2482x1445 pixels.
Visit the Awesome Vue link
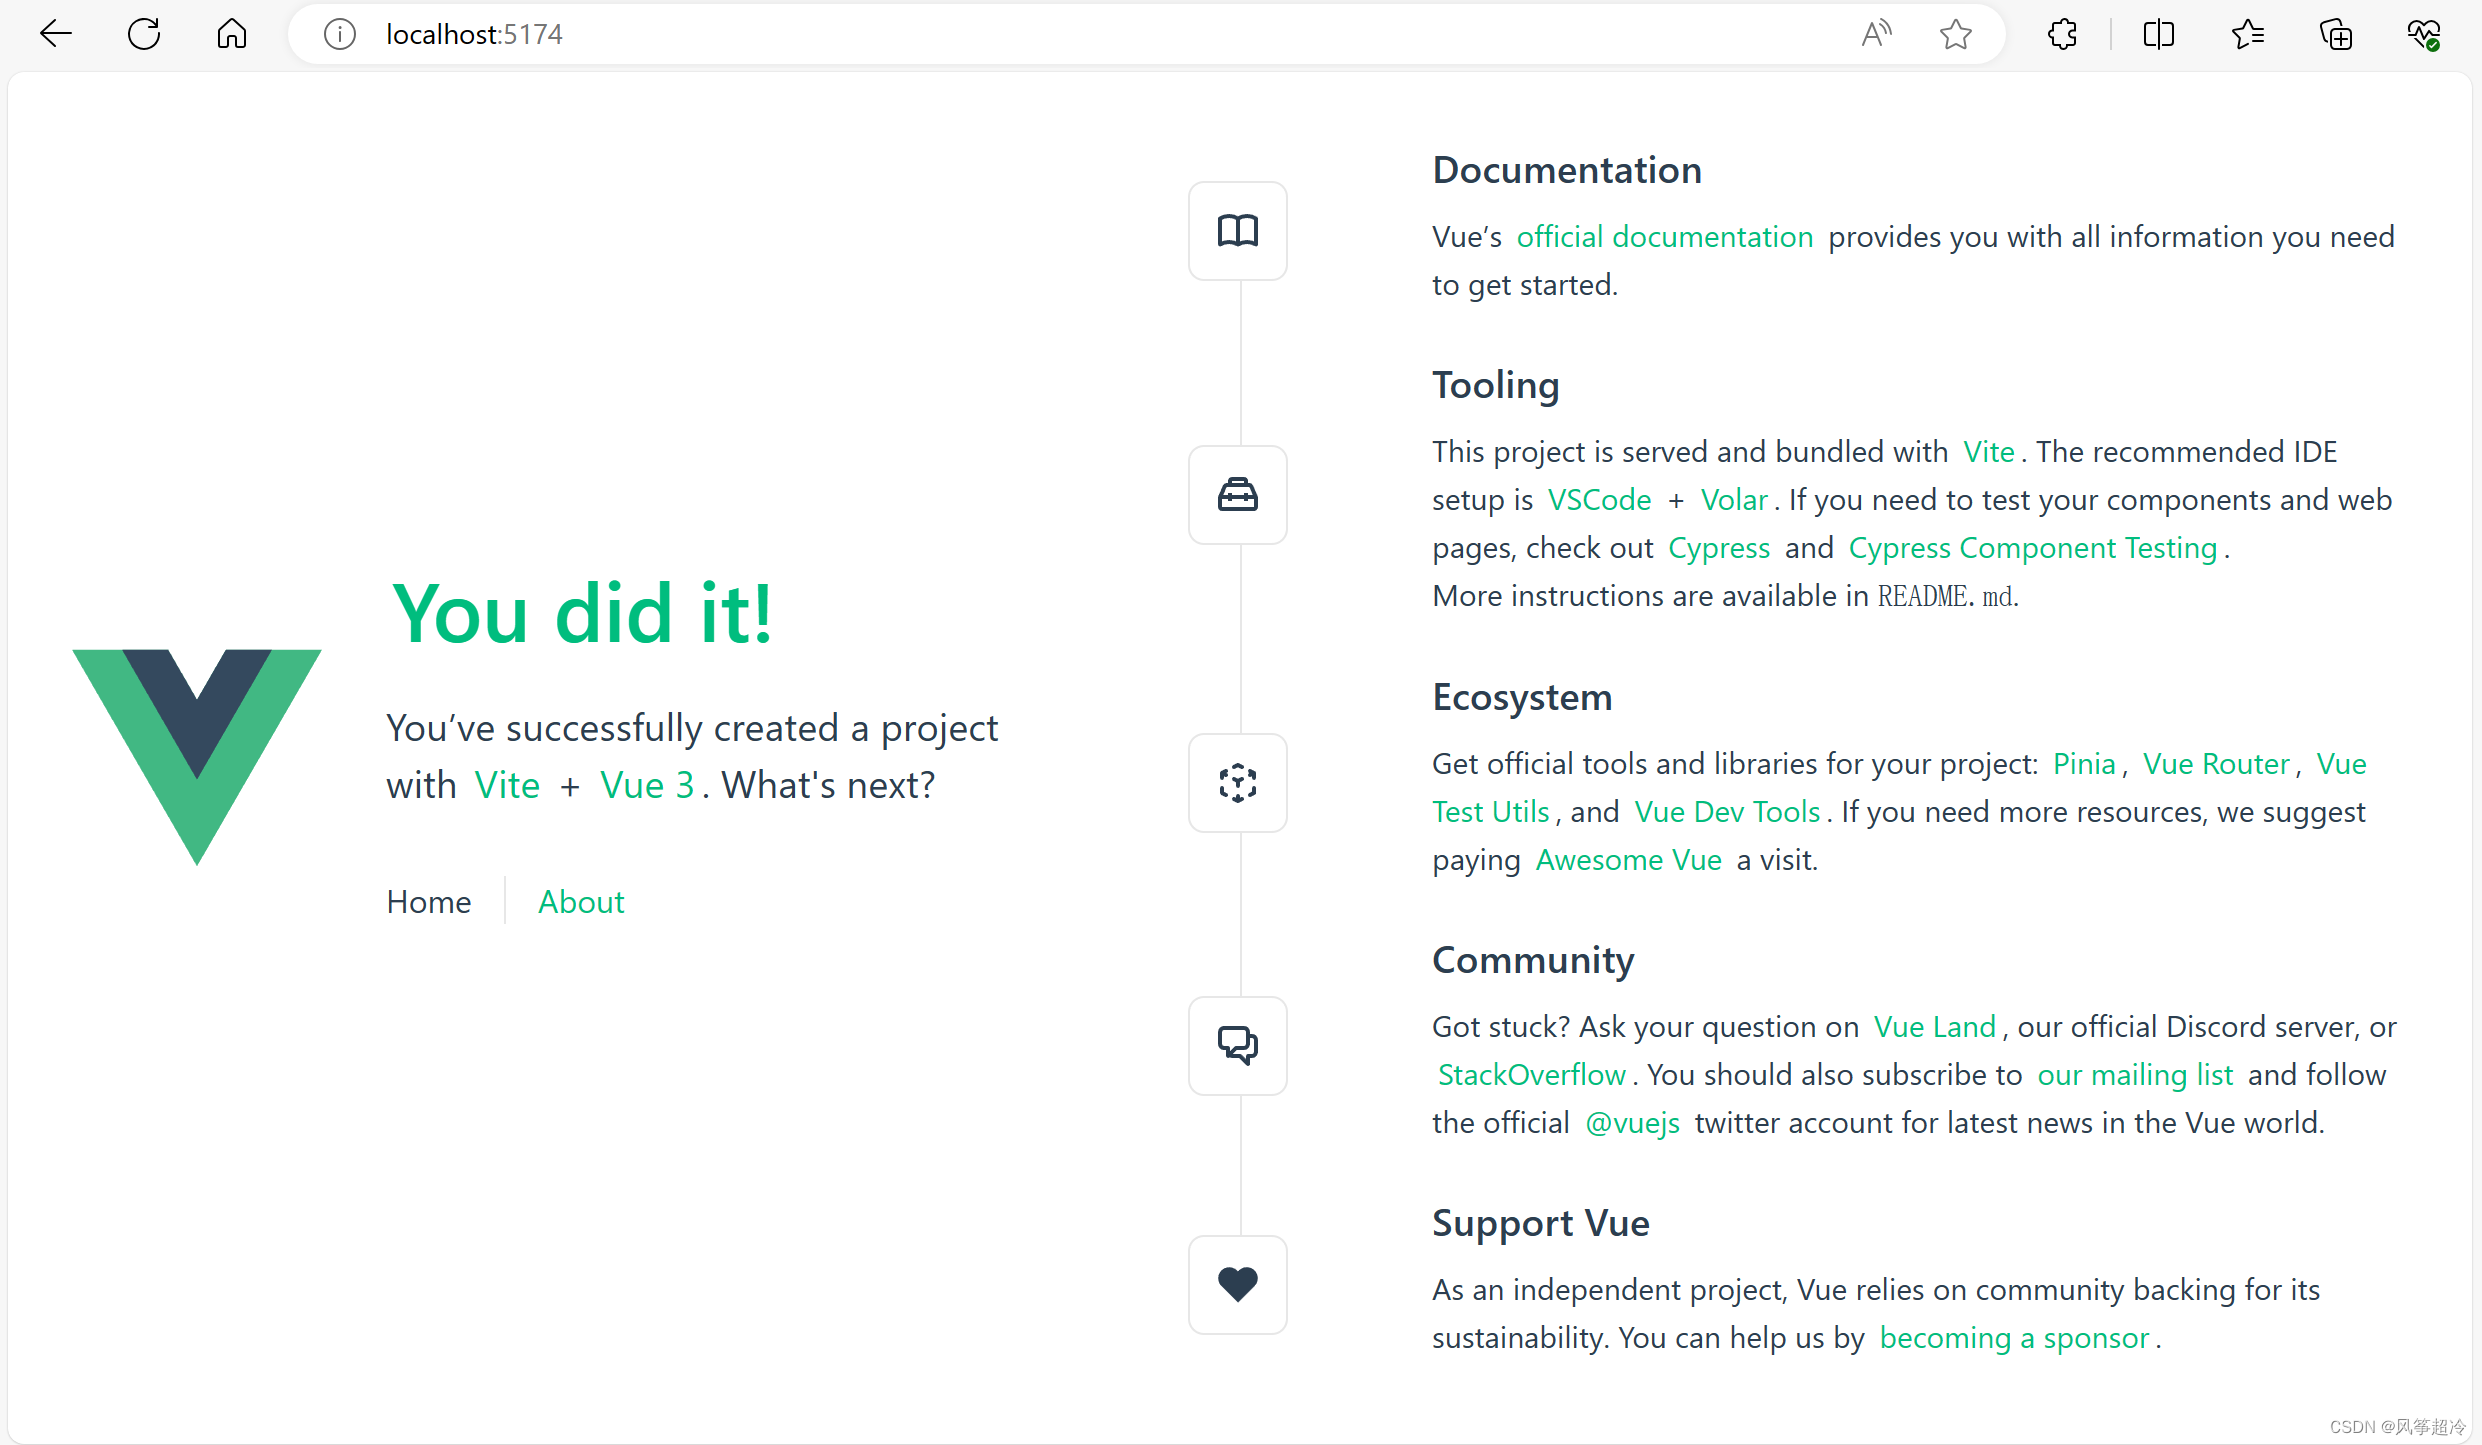[x=1628, y=860]
